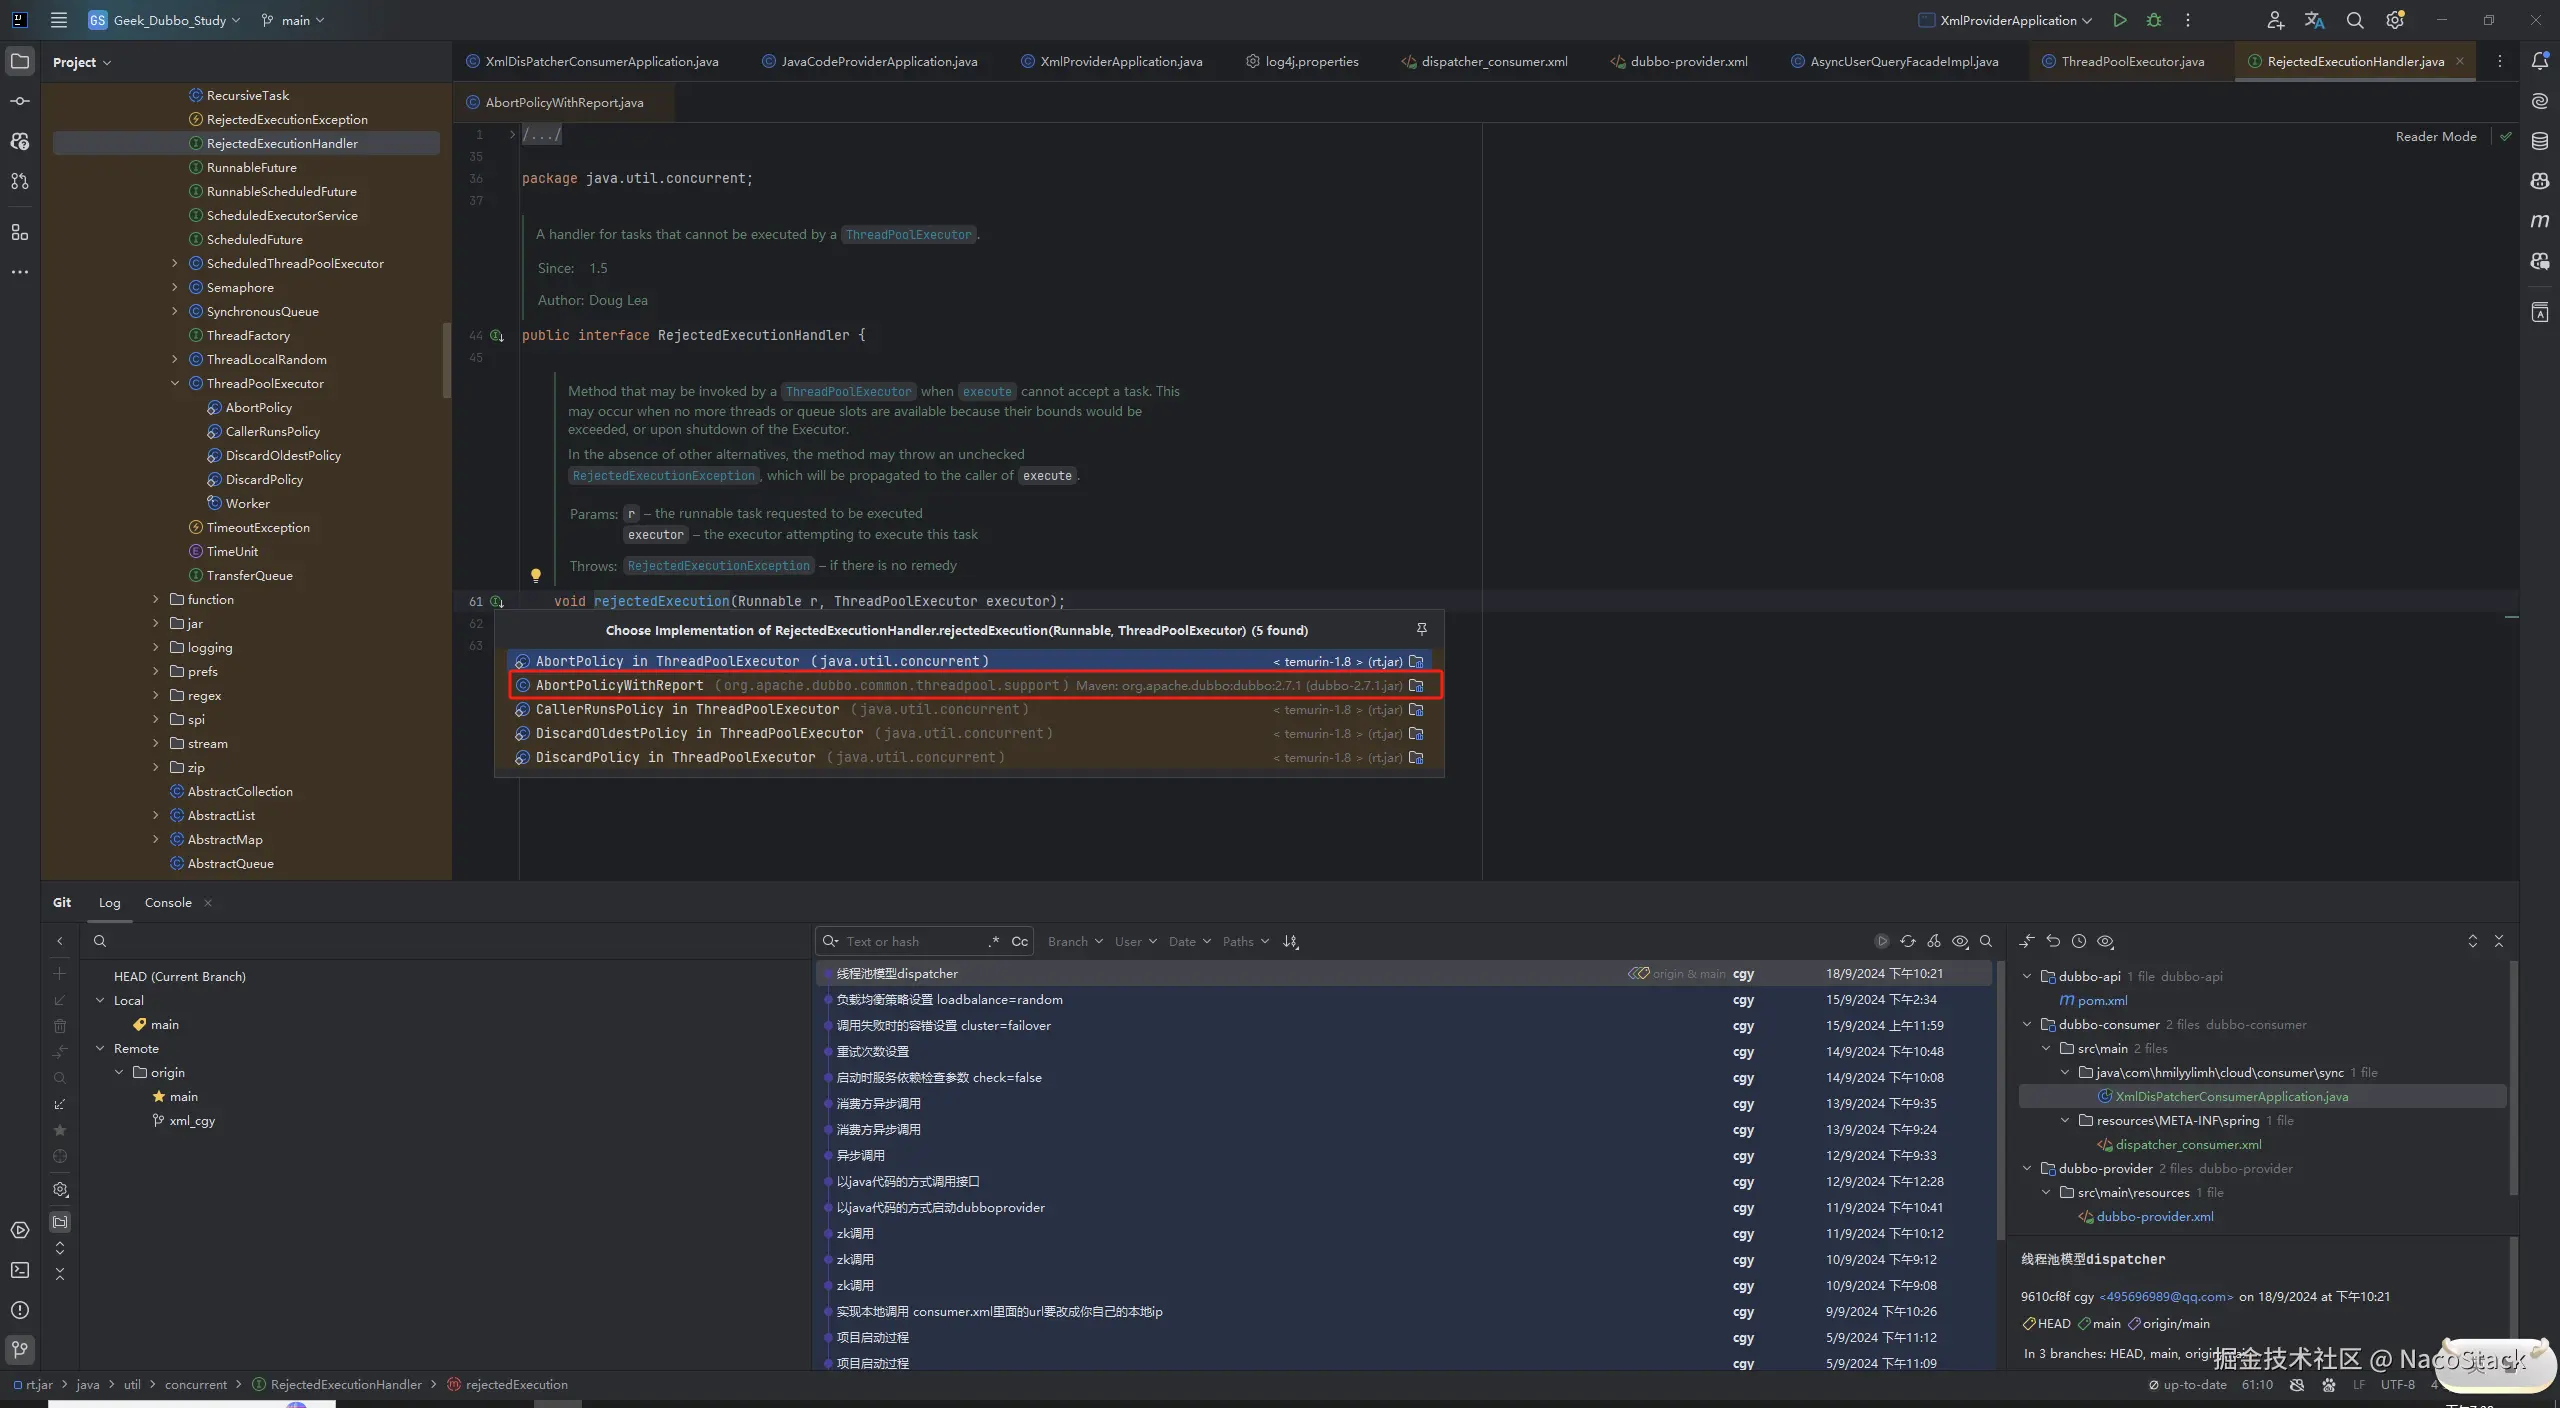Collapse the ThreadPoolExecutor tree node

(175, 383)
